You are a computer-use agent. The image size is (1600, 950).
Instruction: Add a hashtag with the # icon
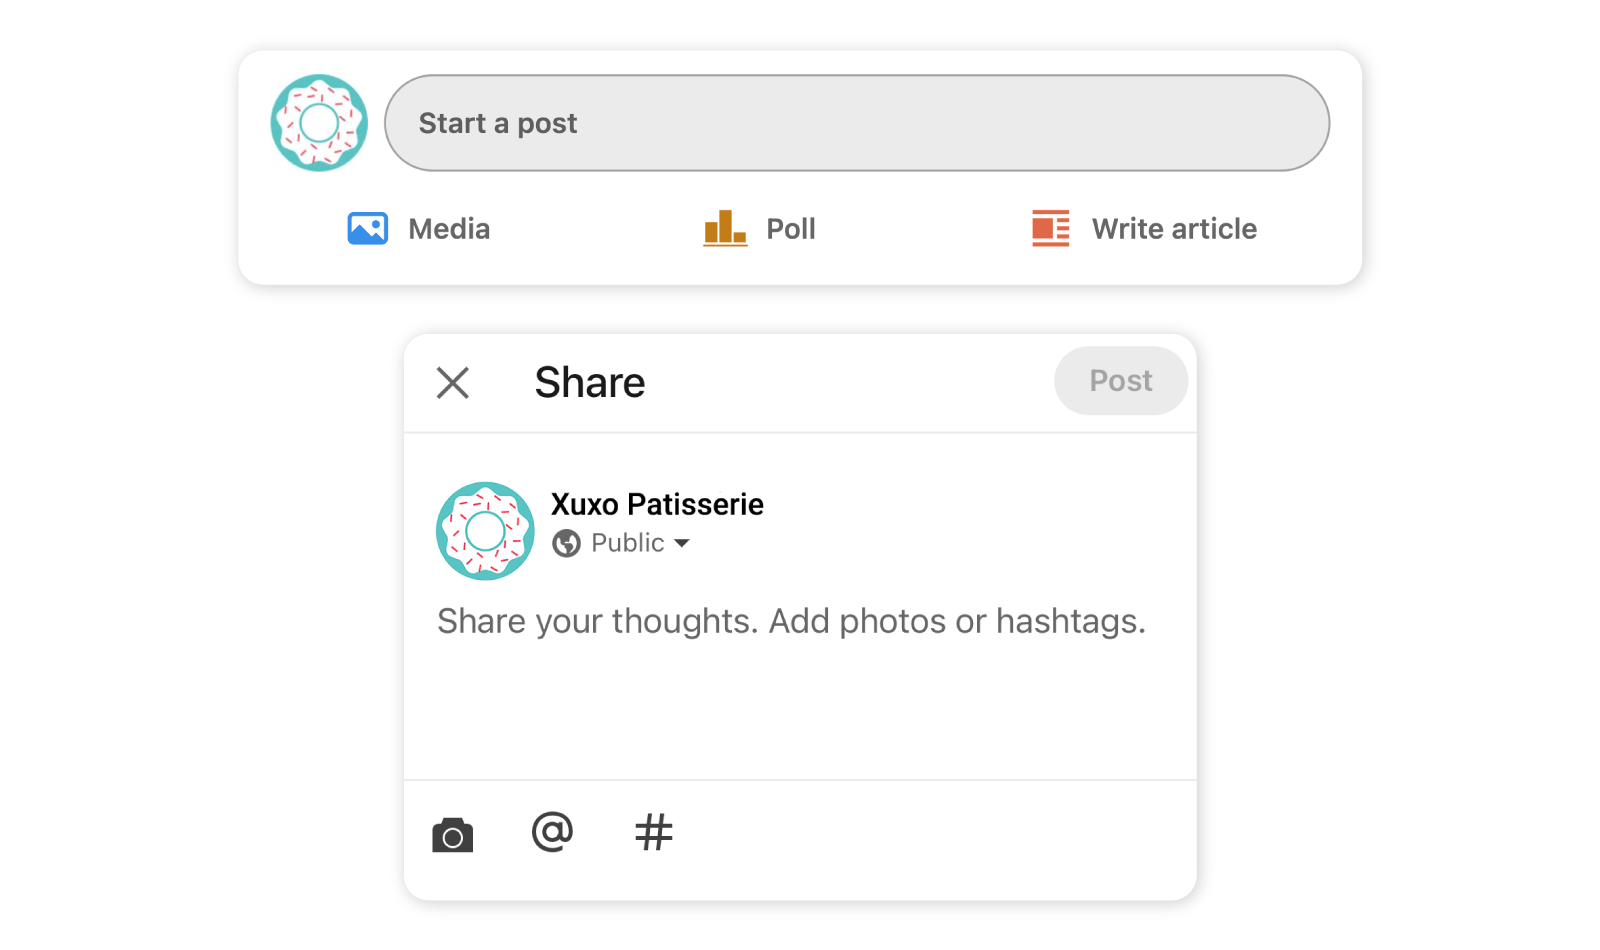[655, 831]
